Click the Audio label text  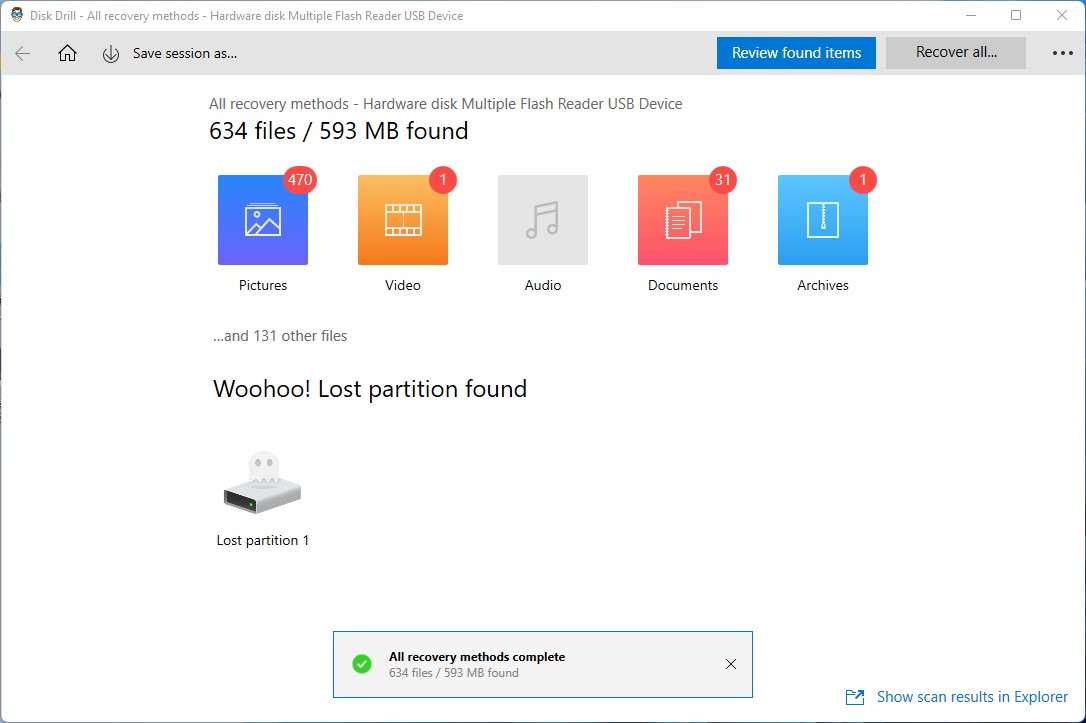(x=543, y=285)
